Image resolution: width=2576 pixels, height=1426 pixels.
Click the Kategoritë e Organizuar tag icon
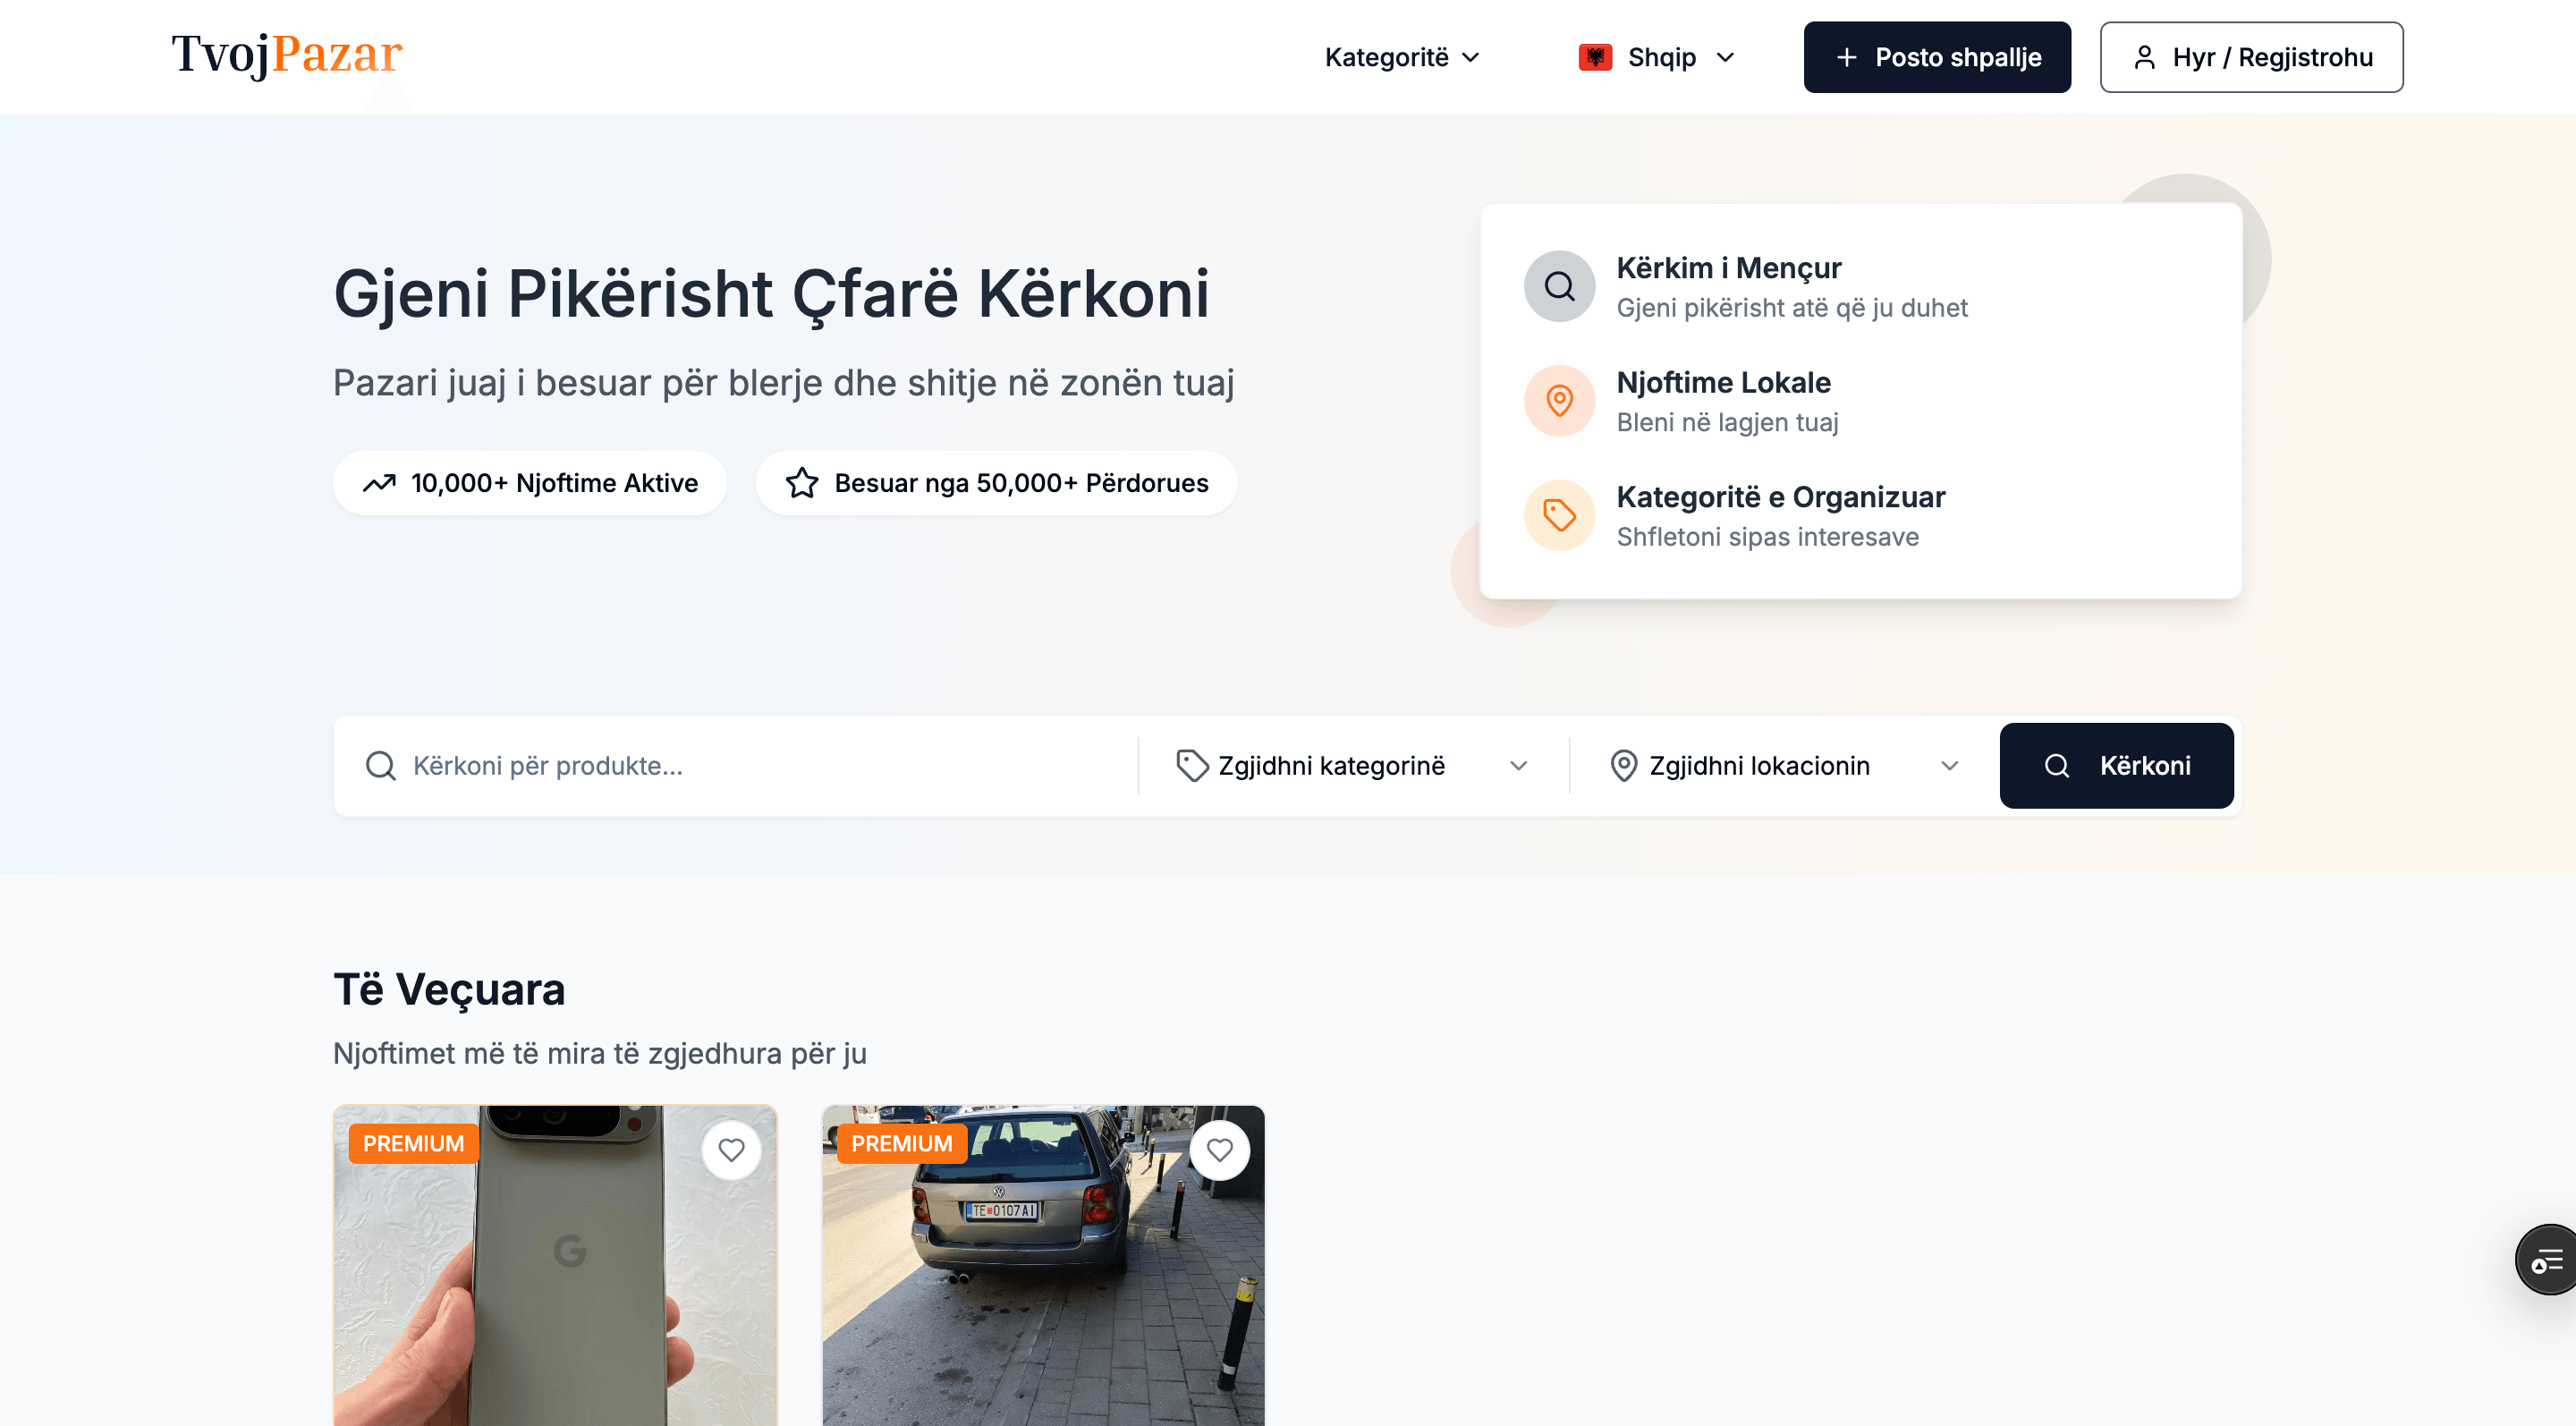click(x=1559, y=516)
